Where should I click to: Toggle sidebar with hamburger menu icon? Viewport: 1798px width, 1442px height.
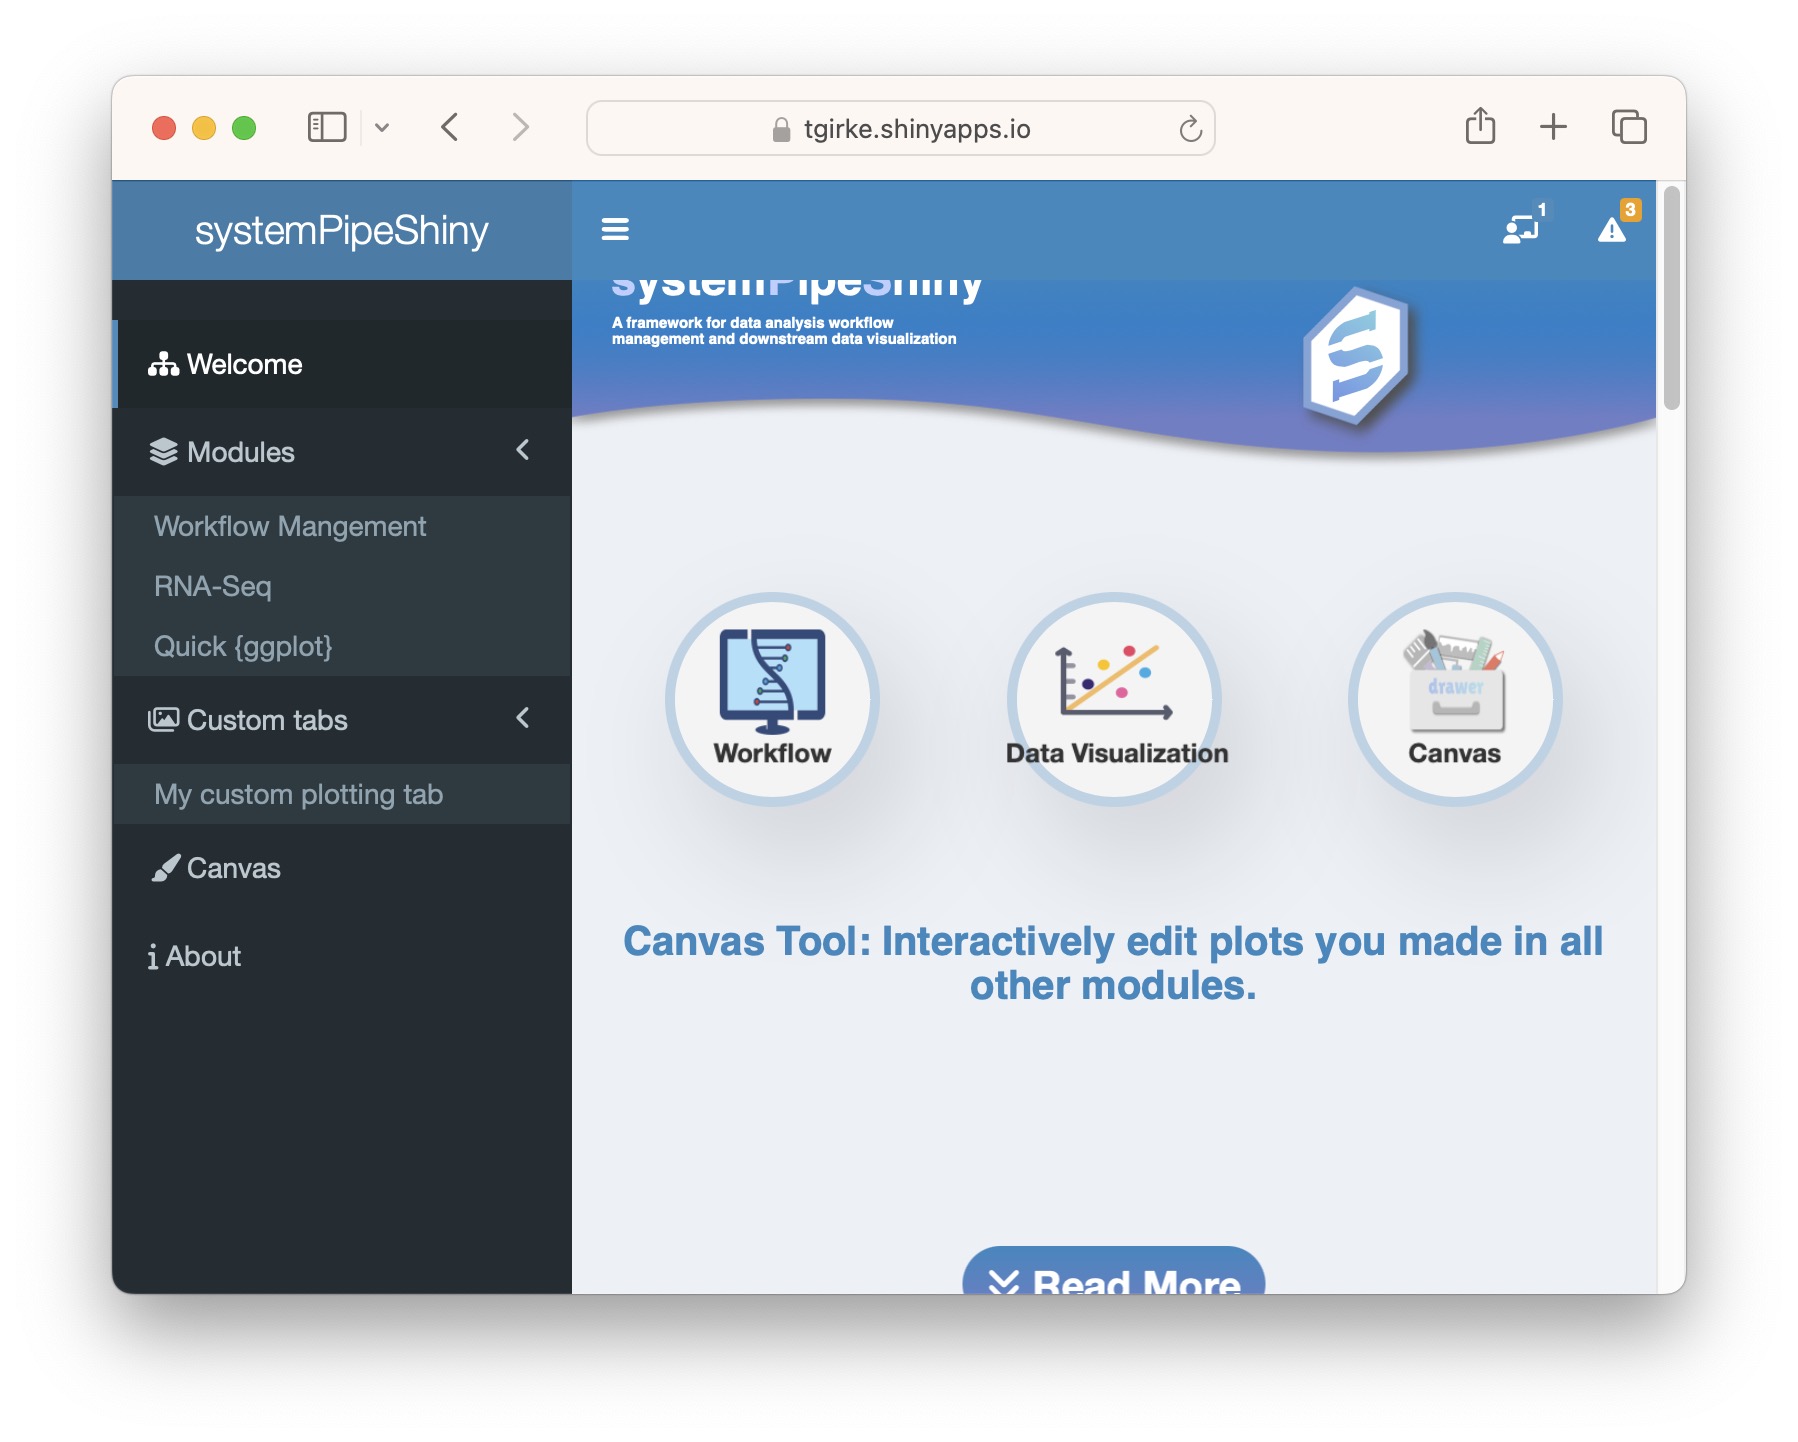614,230
